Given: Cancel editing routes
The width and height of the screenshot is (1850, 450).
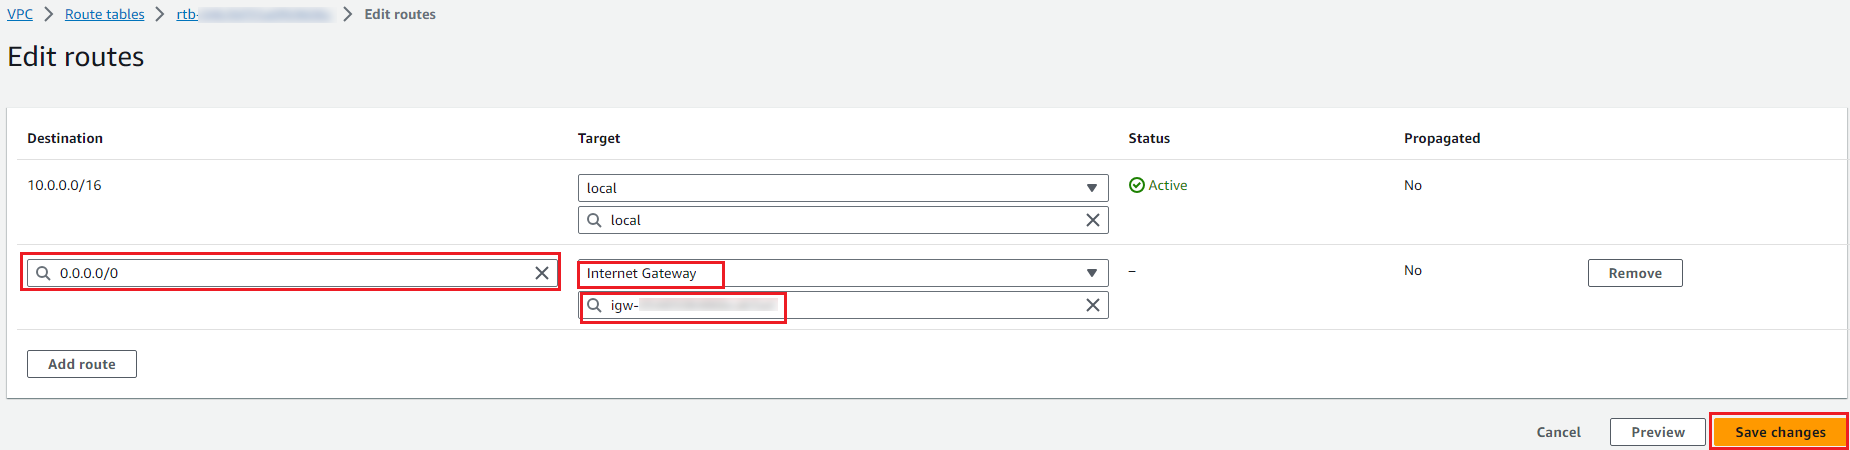Looking at the screenshot, I should 1558,432.
